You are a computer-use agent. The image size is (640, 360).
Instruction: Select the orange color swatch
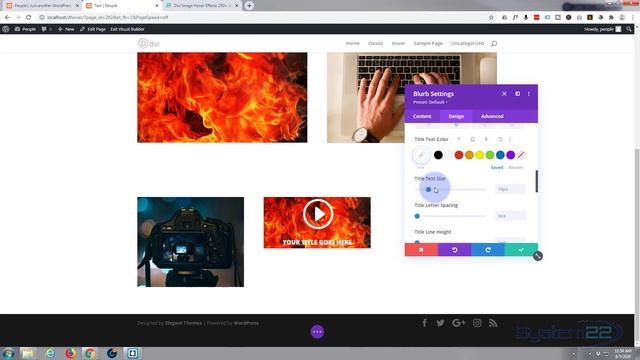click(x=469, y=155)
